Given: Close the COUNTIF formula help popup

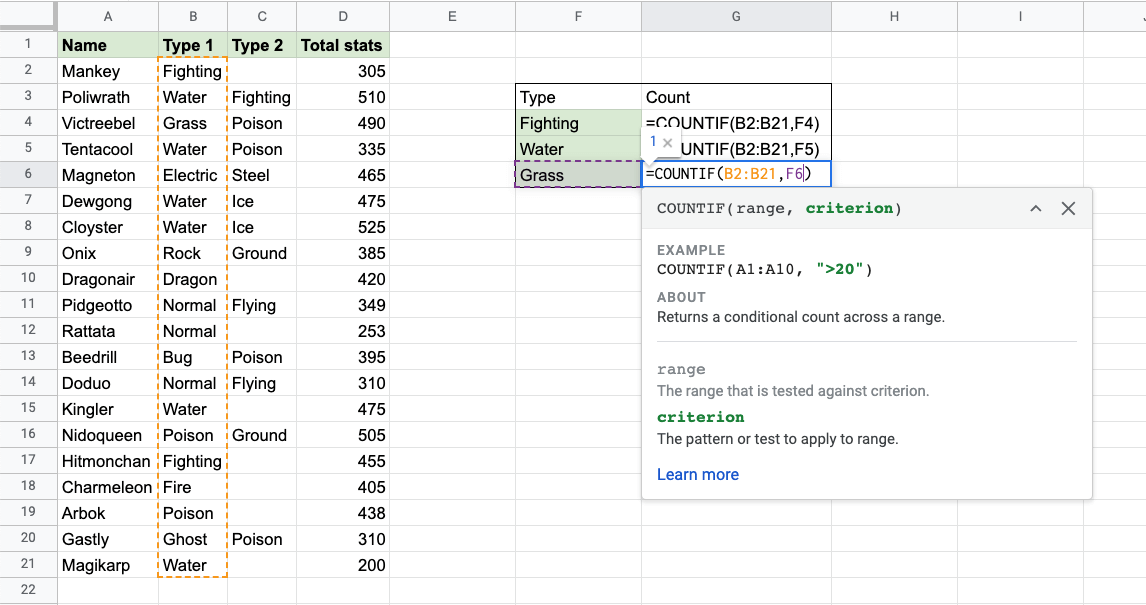Looking at the screenshot, I should point(1068,209).
